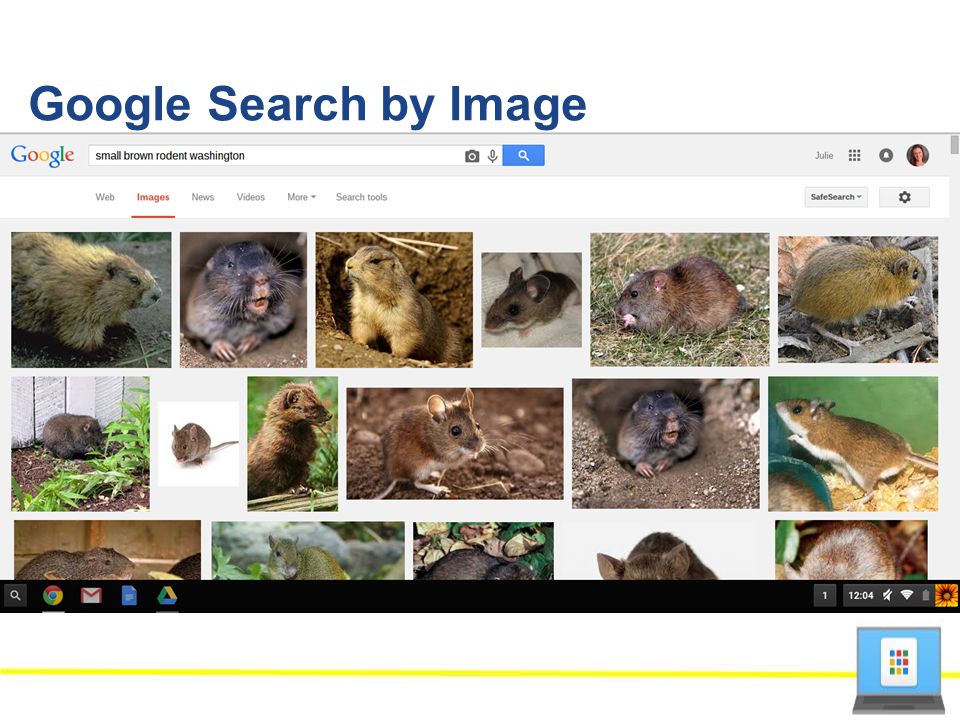Screen dimensions: 960x720
Task: Open Google Drive from the shelf
Action: [167, 595]
